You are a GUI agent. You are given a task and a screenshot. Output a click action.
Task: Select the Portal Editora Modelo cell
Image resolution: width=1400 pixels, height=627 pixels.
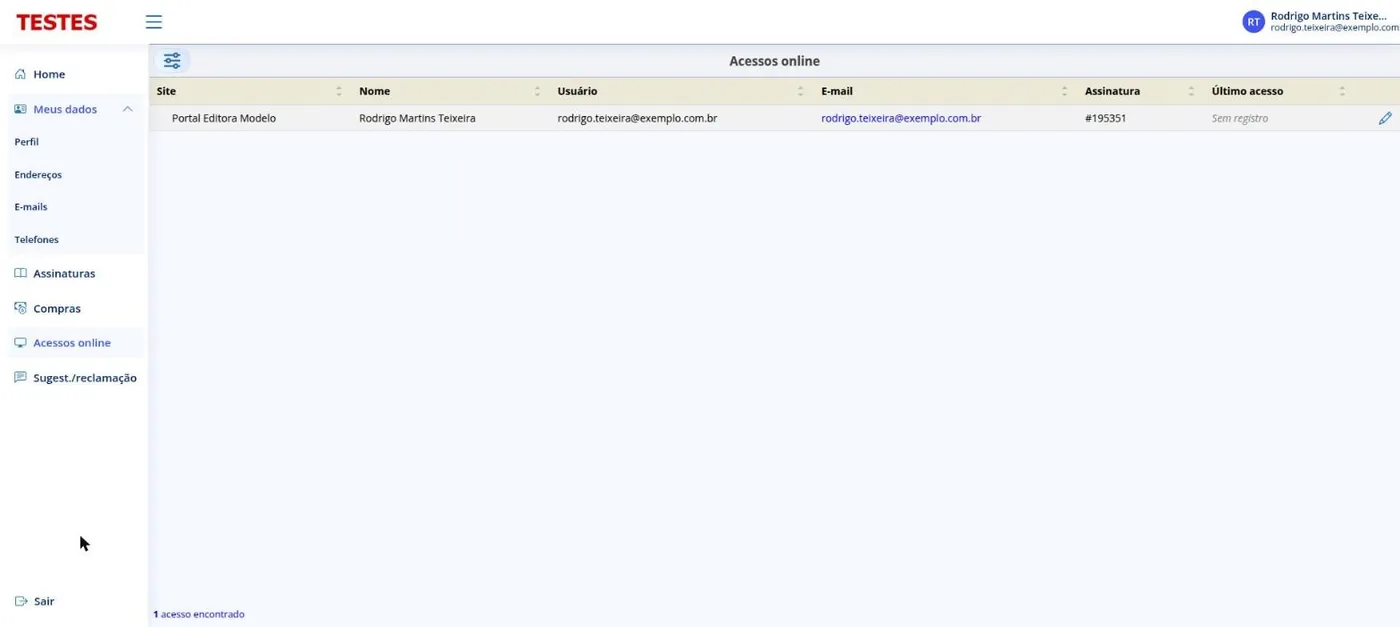click(x=224, y=118)
